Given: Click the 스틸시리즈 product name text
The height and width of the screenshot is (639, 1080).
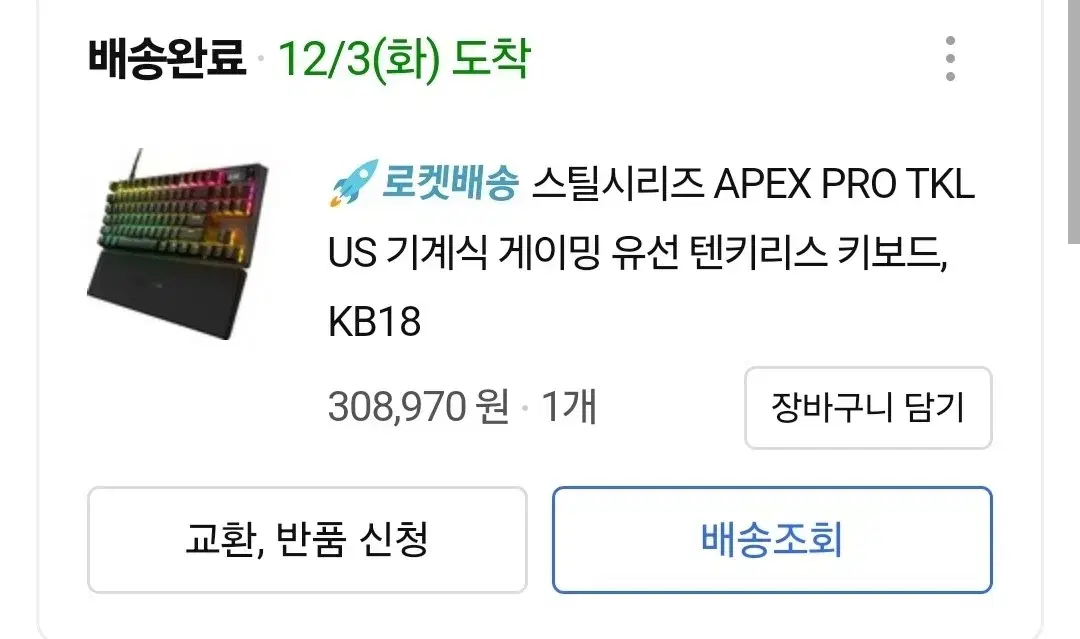Looking at the screenshot, I should point(618,184).
